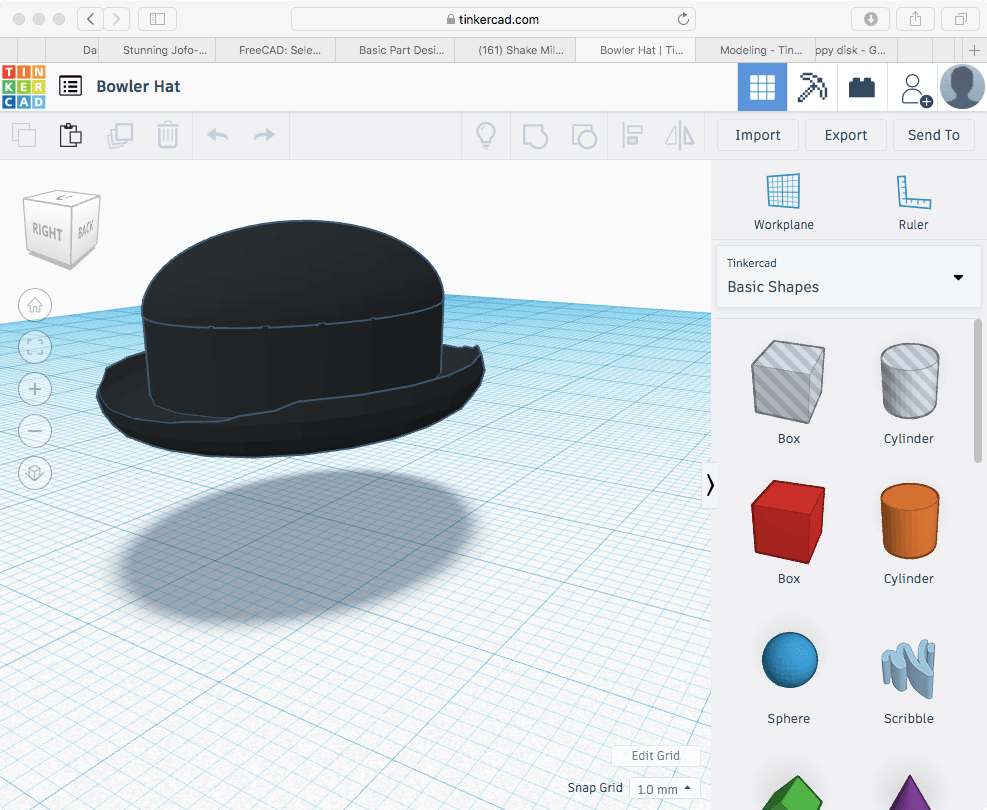987x810 pixels.
Task: Zoom in with the plus icon
Action: (x=35, y=389)
